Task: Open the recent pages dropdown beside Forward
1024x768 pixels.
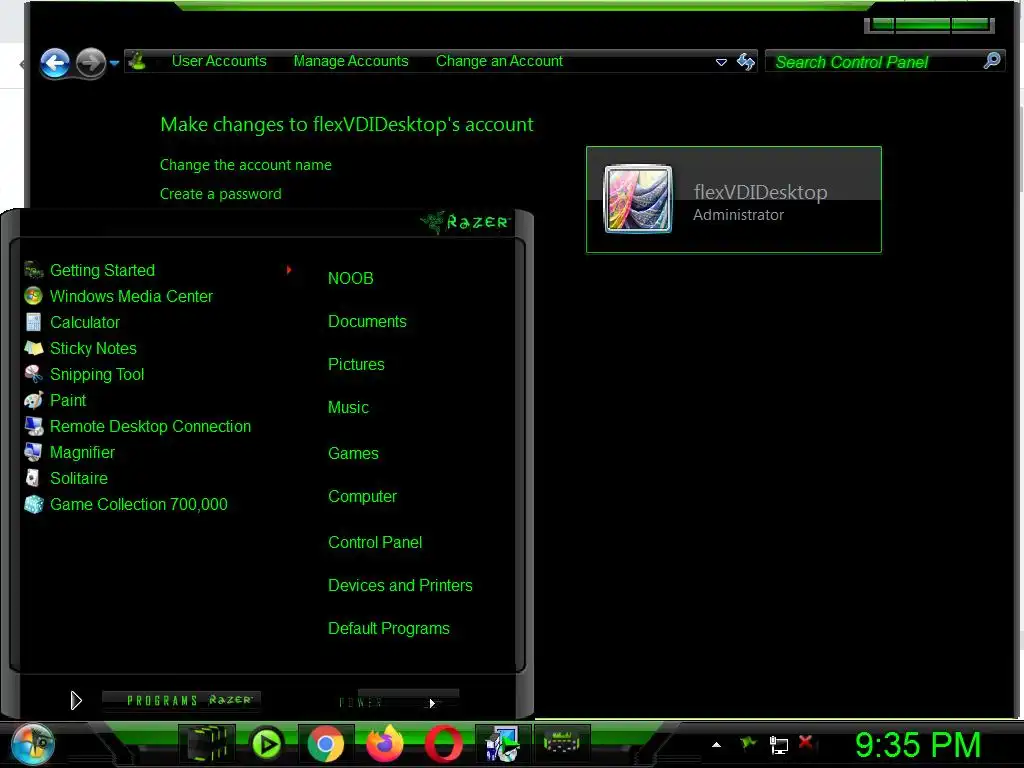Action: 114,63
